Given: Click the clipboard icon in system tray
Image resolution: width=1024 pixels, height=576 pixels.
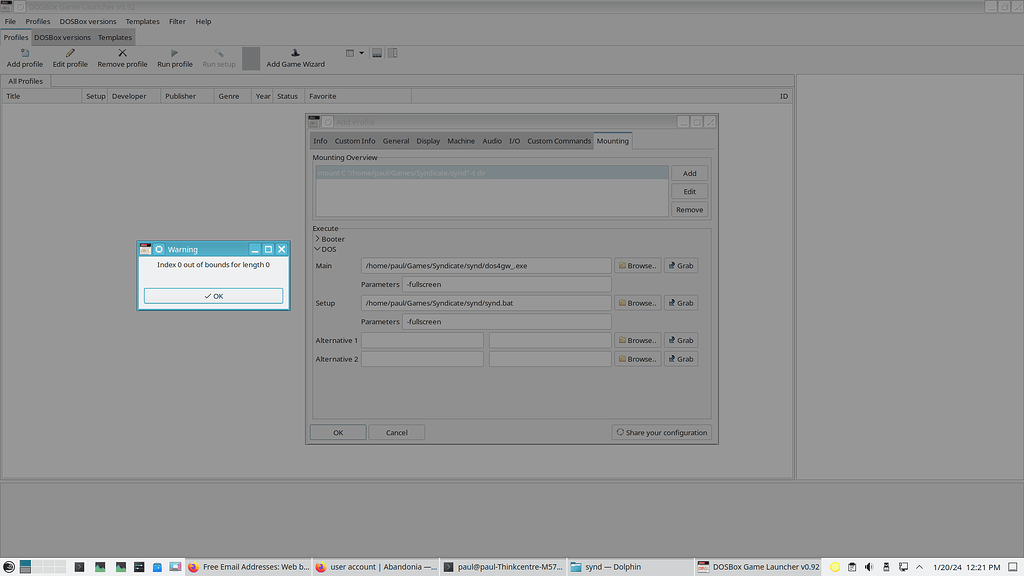Looking at the screenshot, I should (x=852, y=566).
